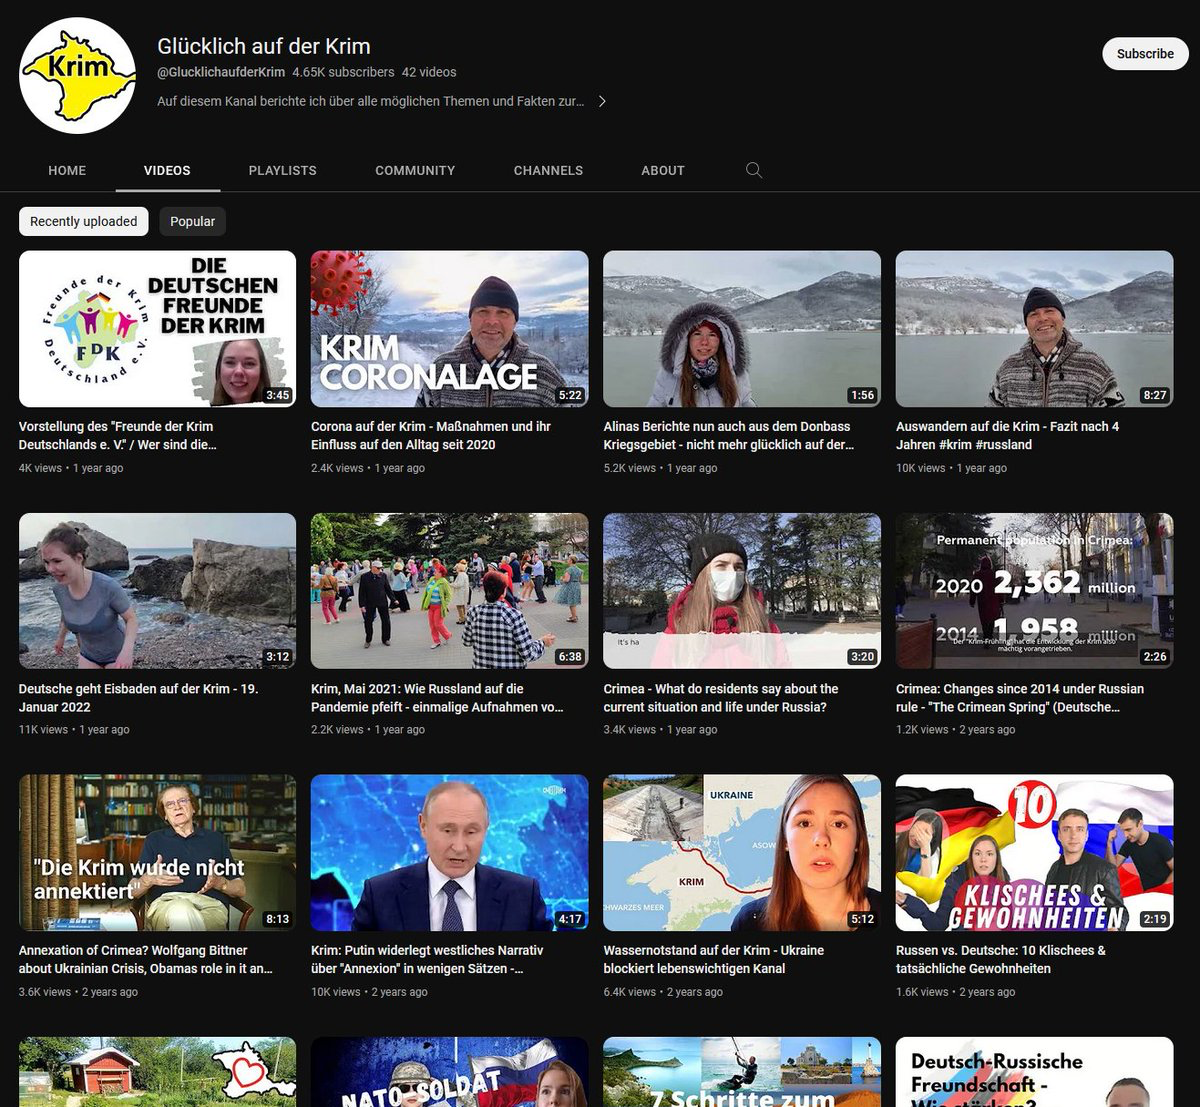Click title Vorstellung des Freunde der Krim
The width and height of the screenshot is (1200, 1107).
pyautogui.click(x=118, y=435)
